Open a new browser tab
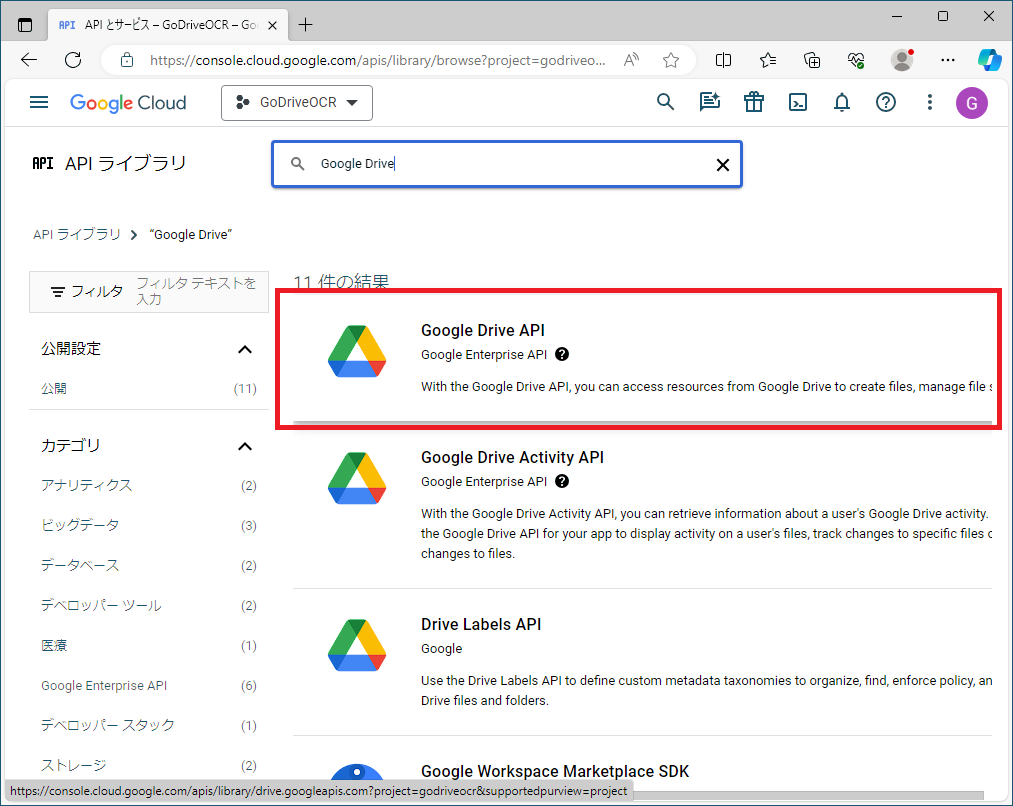 click(306, 25)
